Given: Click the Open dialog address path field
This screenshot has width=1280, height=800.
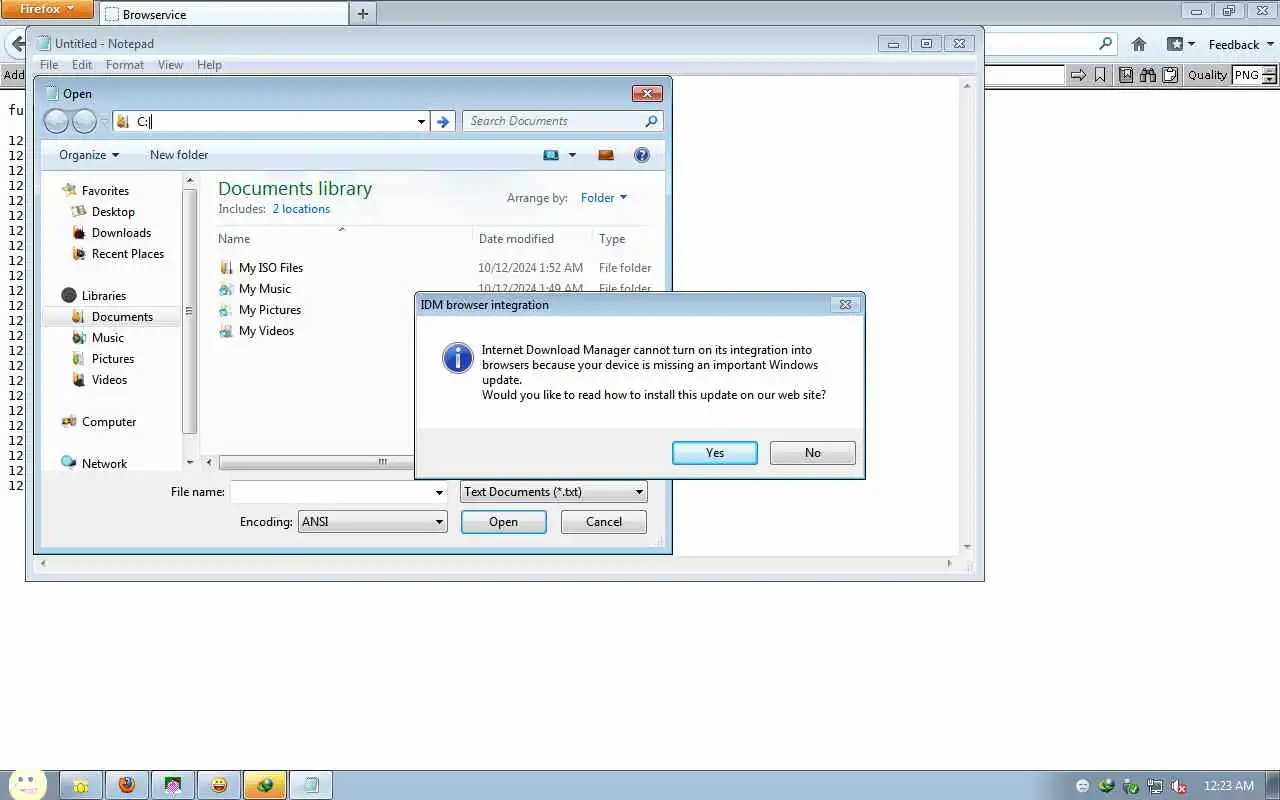Looking at the screenshot, I should tap(270, 121).
